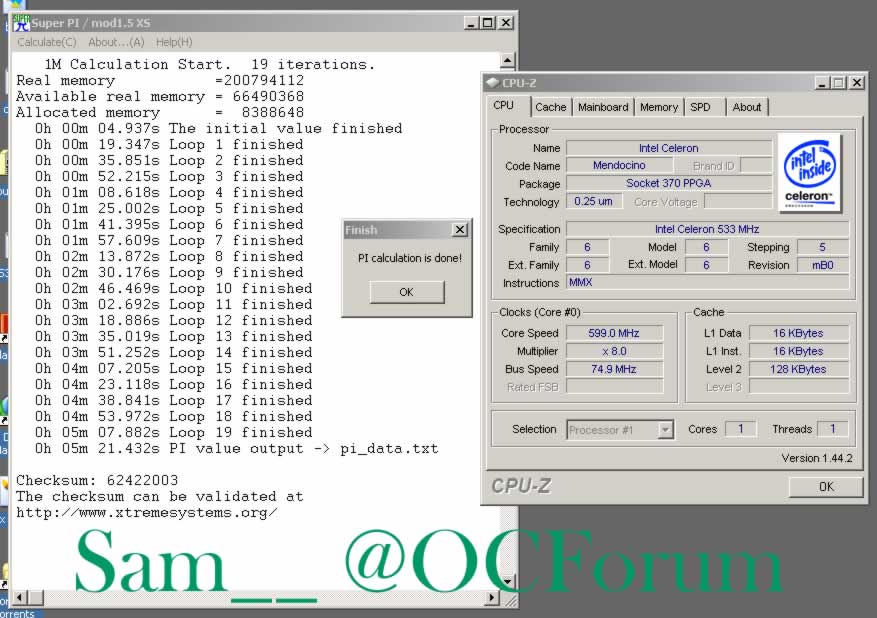Click the Stepping value 5
The height and width of the screenshot is (618, 877).
coord(823,247)
